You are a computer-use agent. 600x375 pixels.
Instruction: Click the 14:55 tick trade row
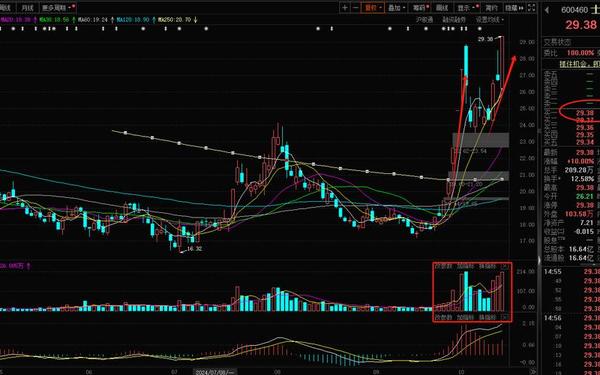tap(572, 272)
